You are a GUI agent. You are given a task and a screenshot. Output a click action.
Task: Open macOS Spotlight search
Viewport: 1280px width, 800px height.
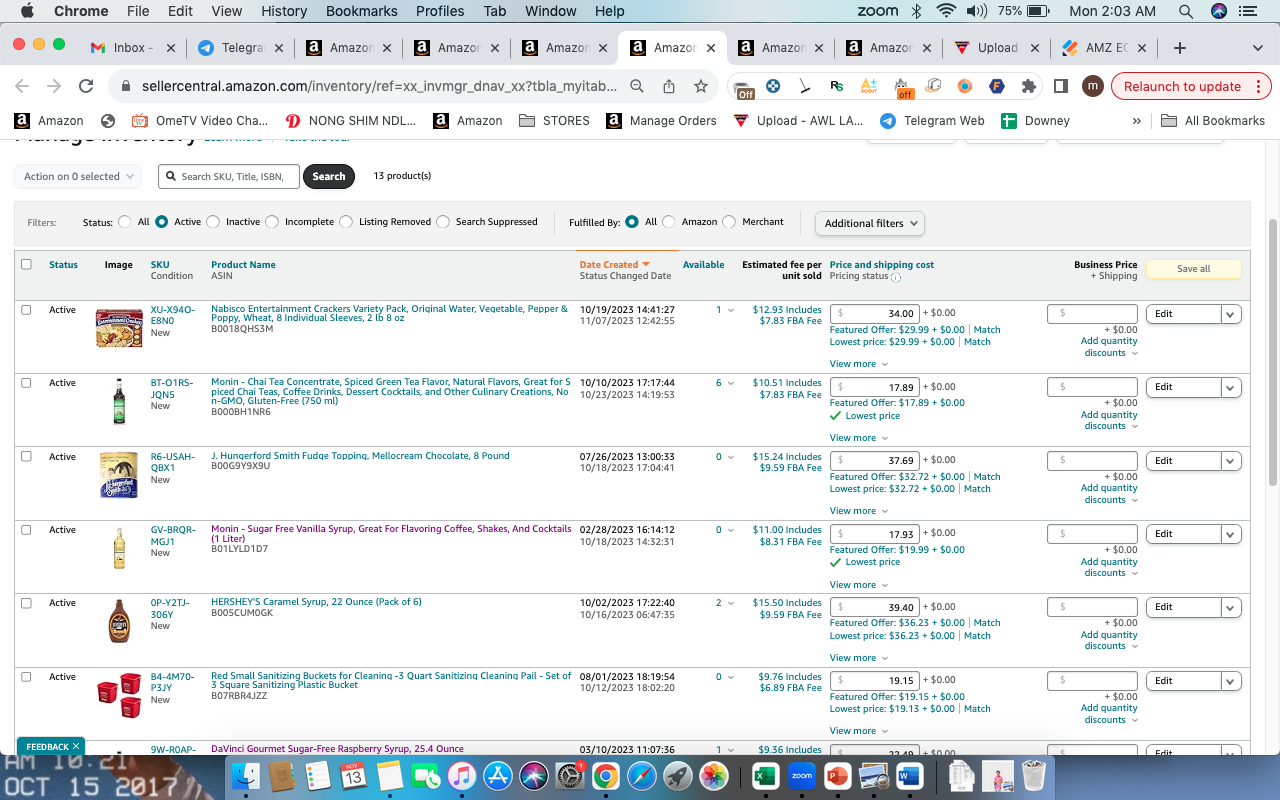[1186, 11]
